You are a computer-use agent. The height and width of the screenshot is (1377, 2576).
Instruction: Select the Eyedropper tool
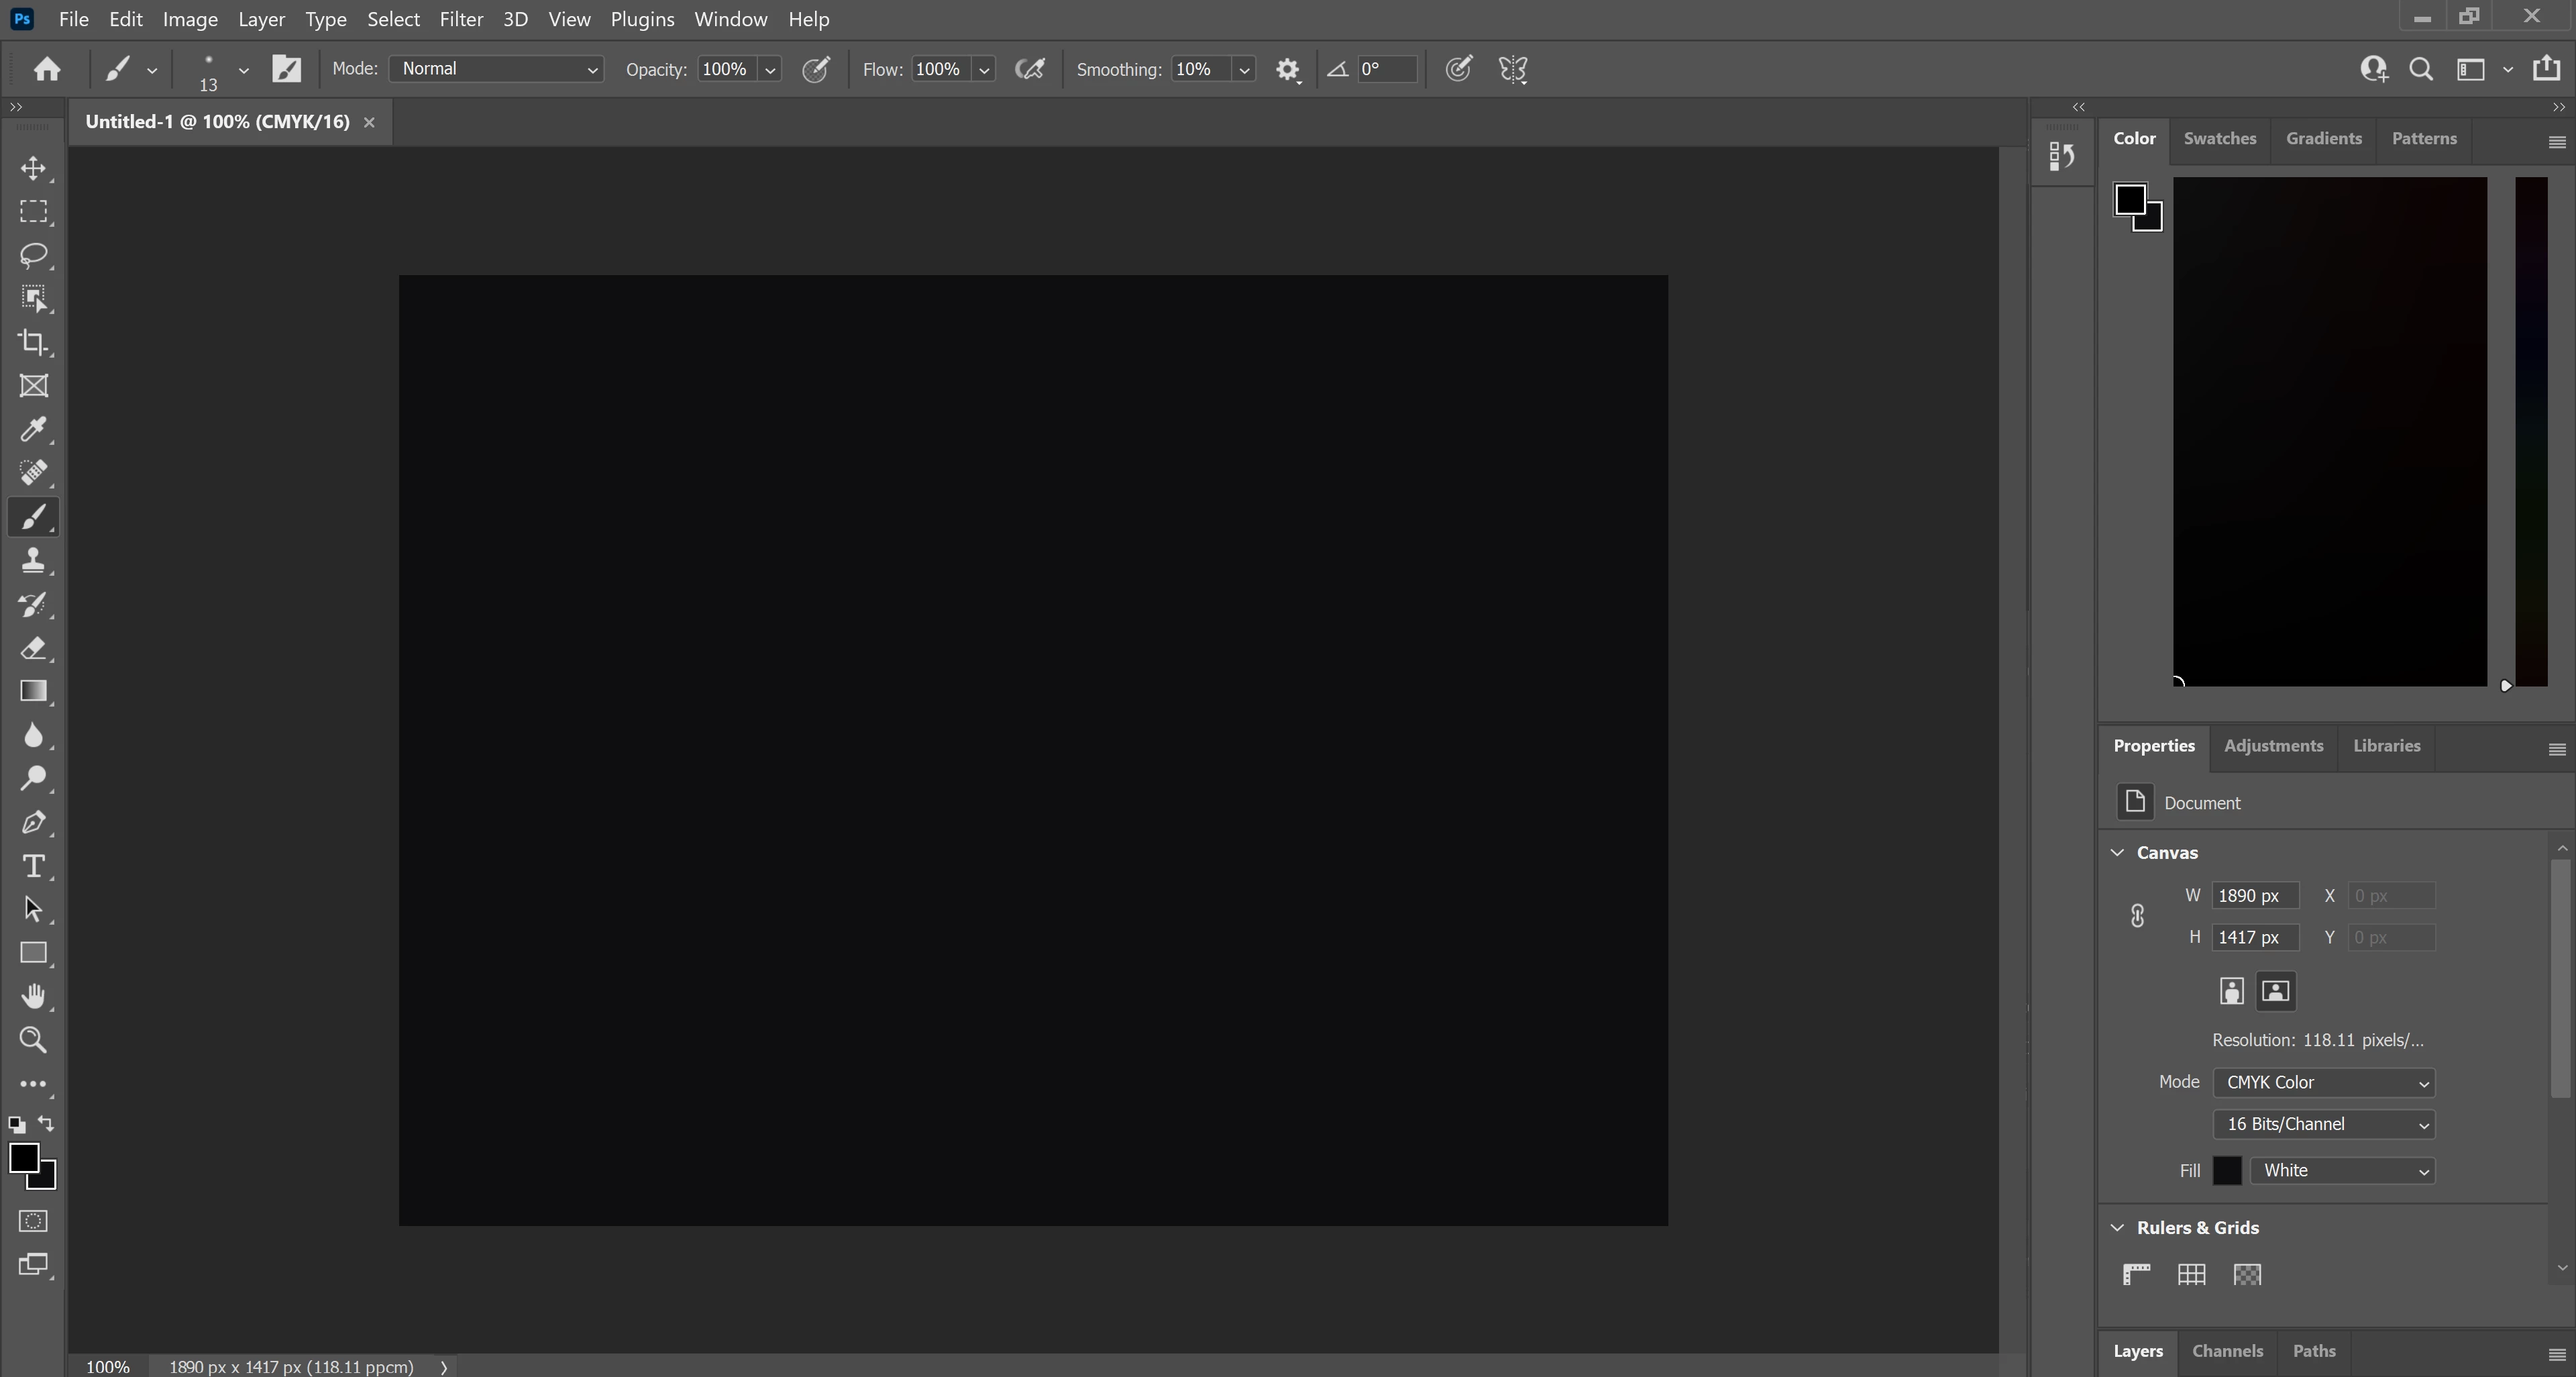(x=33, y=430)
